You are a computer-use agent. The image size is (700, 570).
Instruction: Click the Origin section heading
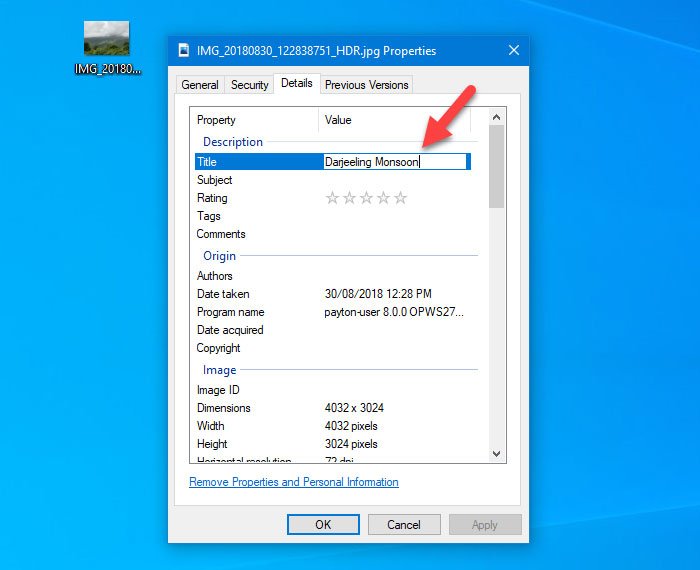[219, 256]
